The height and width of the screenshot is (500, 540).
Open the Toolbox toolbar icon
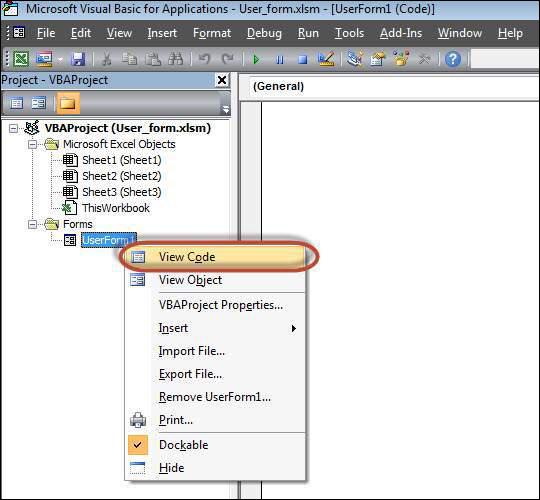[424, 59]
